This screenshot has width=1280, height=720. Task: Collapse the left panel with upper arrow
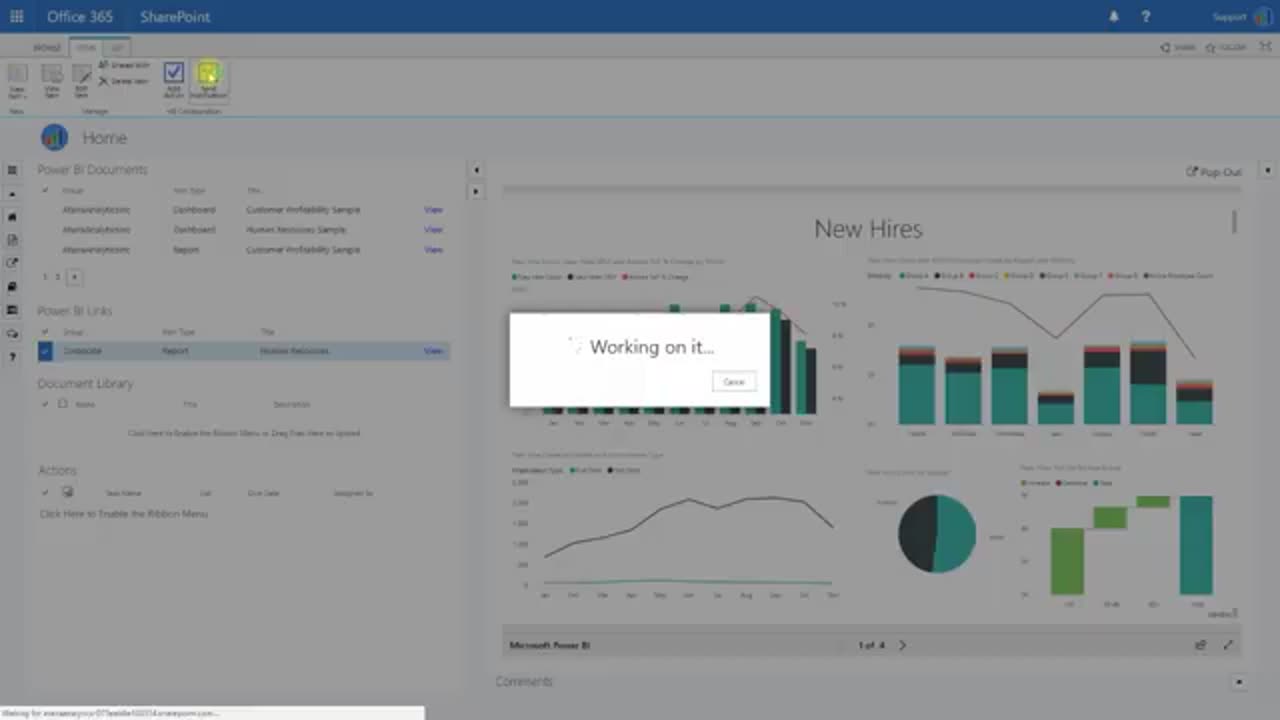pos(476,170)
